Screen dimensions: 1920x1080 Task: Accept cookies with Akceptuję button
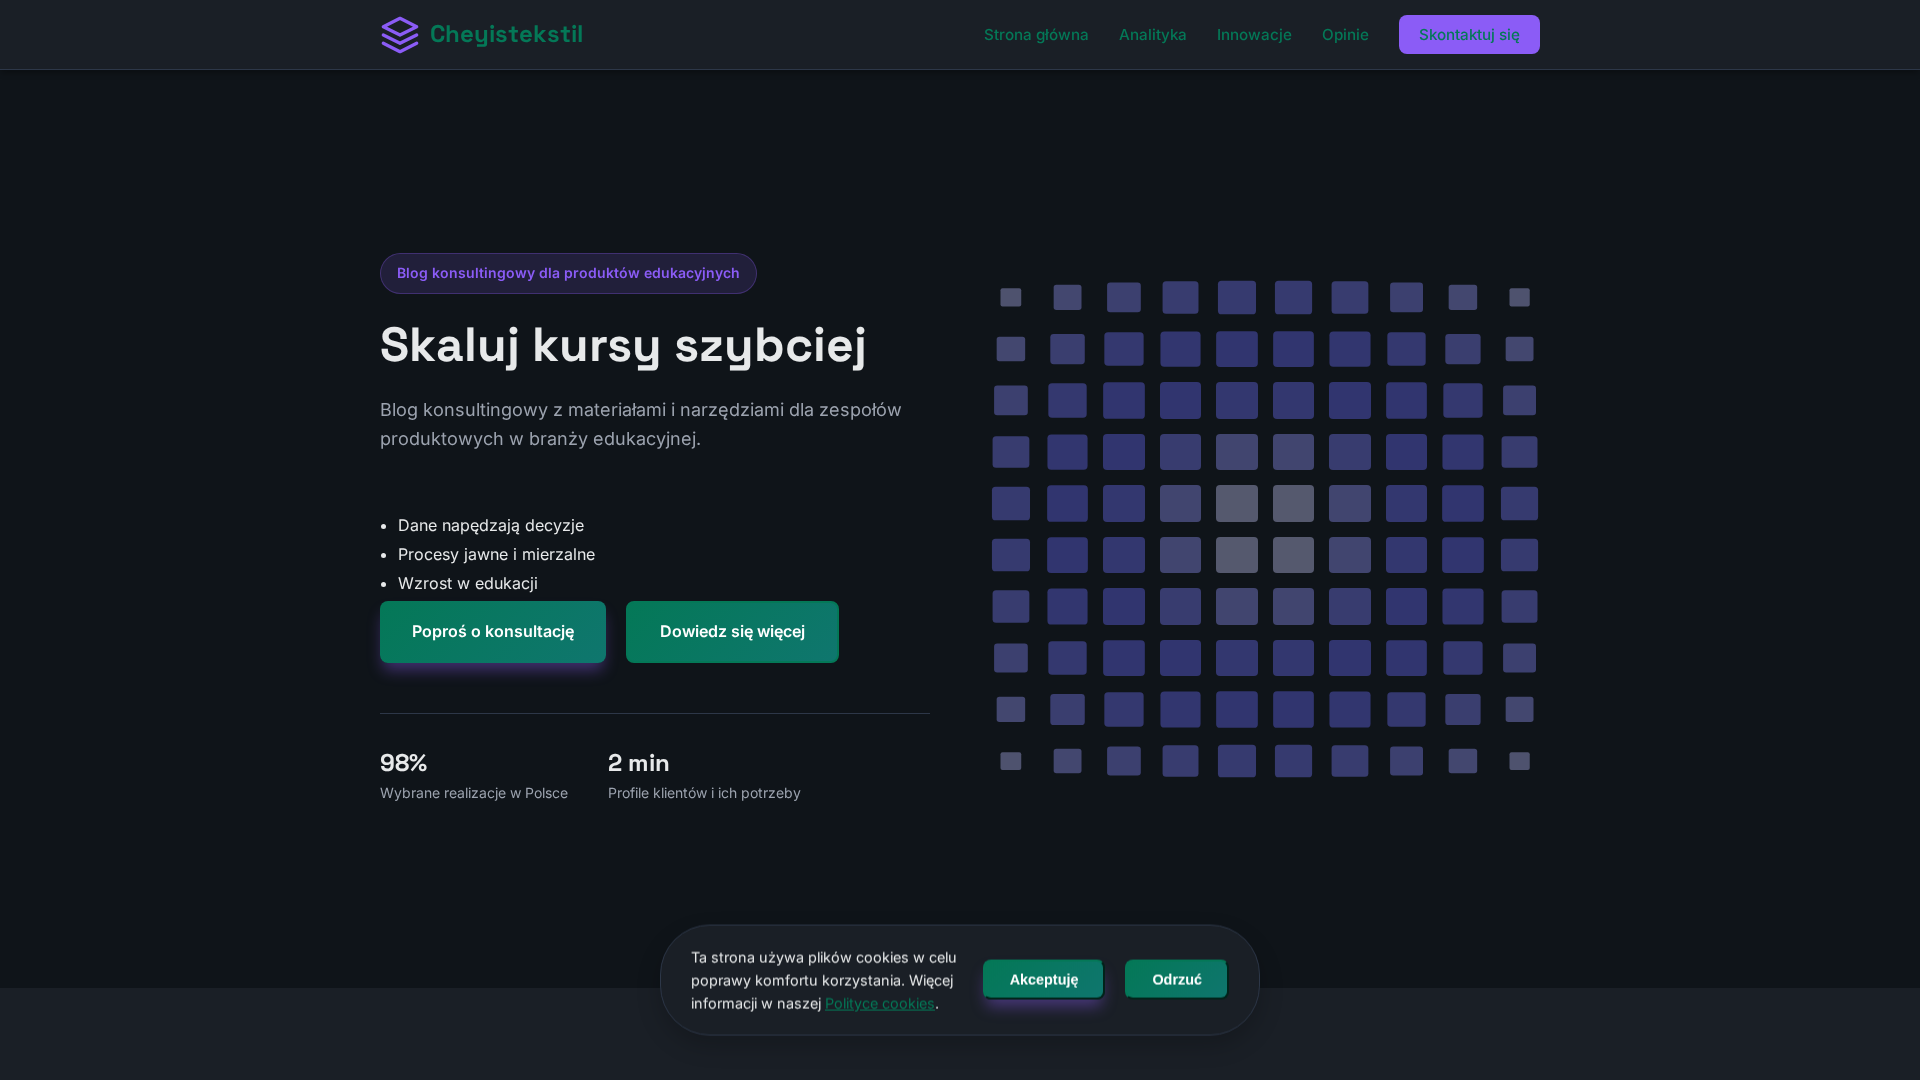tap(1043, 979)
